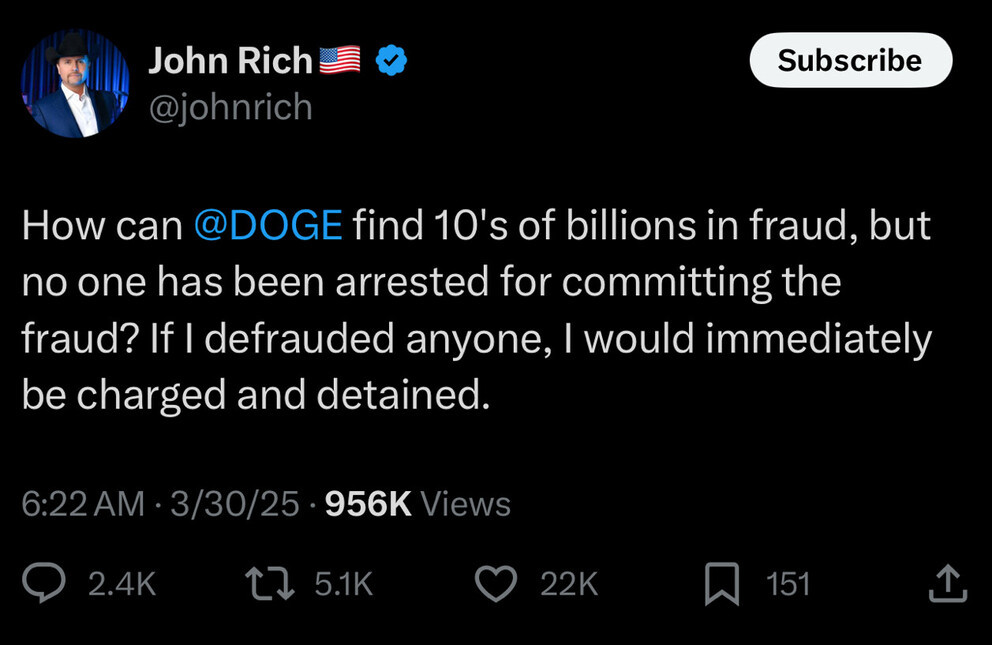Click the 3/30/25 post date

[234, 504]
